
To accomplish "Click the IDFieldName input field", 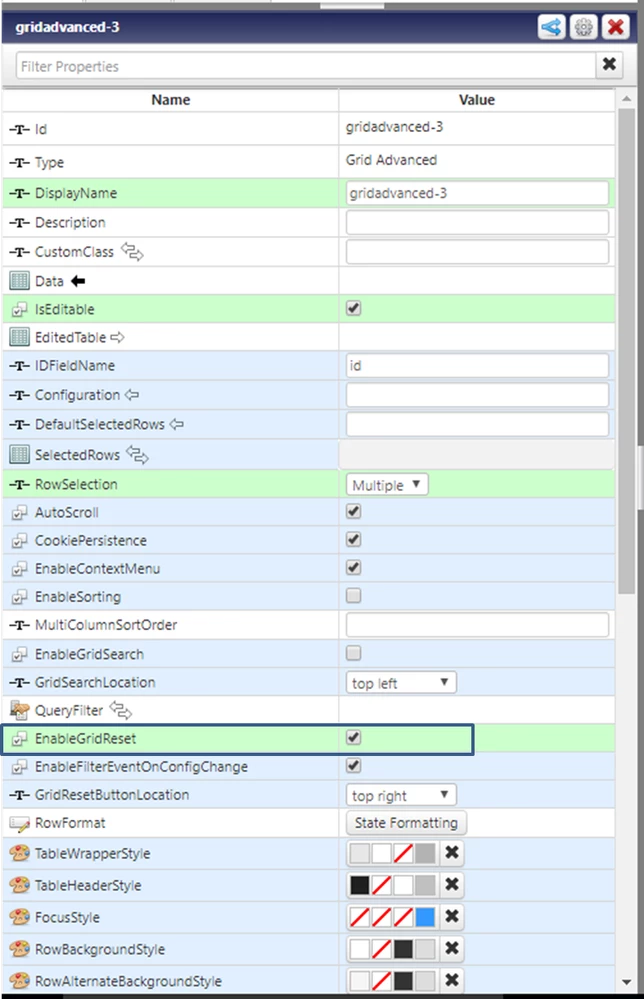I will [477, 366].
